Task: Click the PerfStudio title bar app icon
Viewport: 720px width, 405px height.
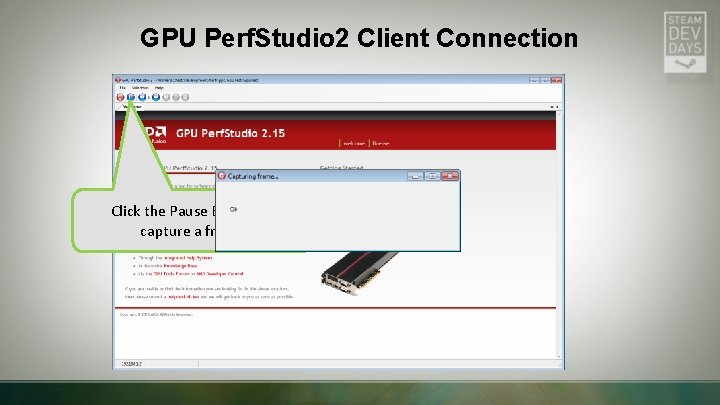Action: (x=118, y=80)
